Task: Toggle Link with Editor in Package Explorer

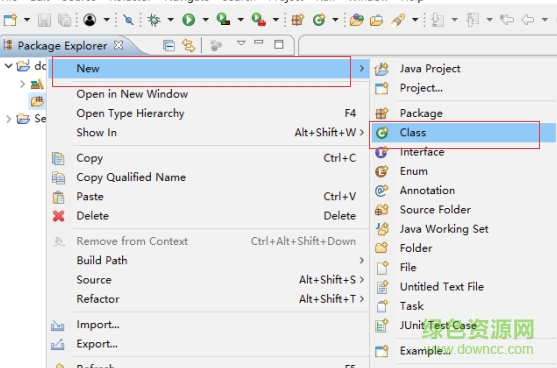Action: pyautogui.click(x=189, y=45)
